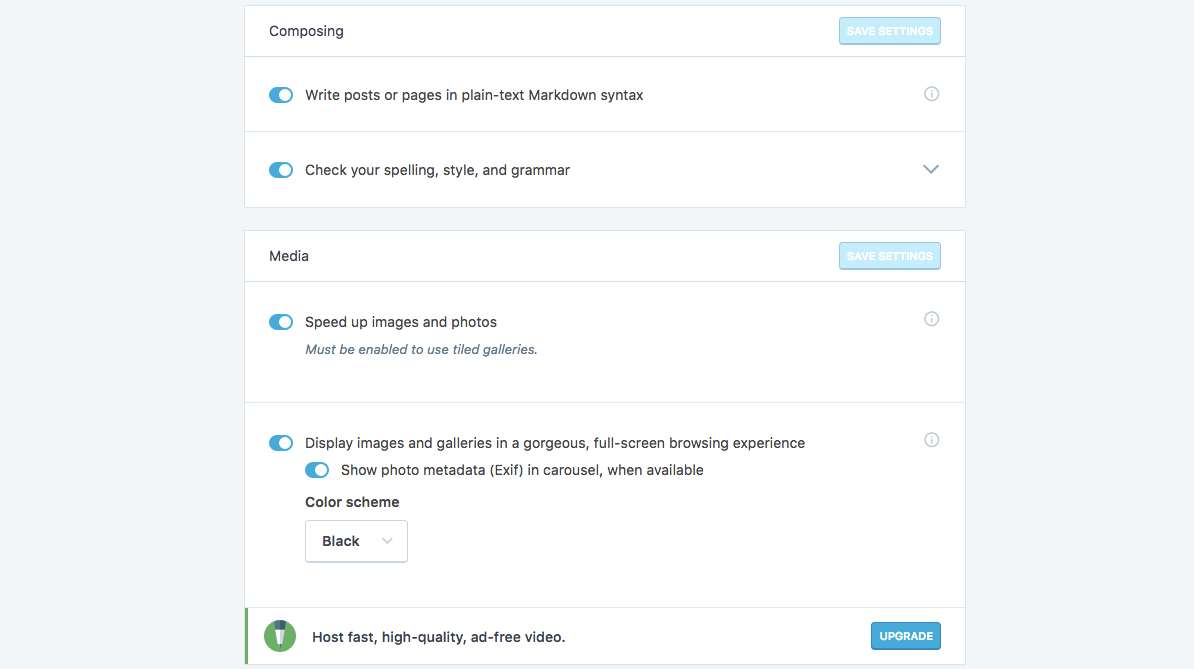The width and height of the screenshot is (1194, 669).
Task: Expand spelling and grammar options chevron
Action: point(931,169)
